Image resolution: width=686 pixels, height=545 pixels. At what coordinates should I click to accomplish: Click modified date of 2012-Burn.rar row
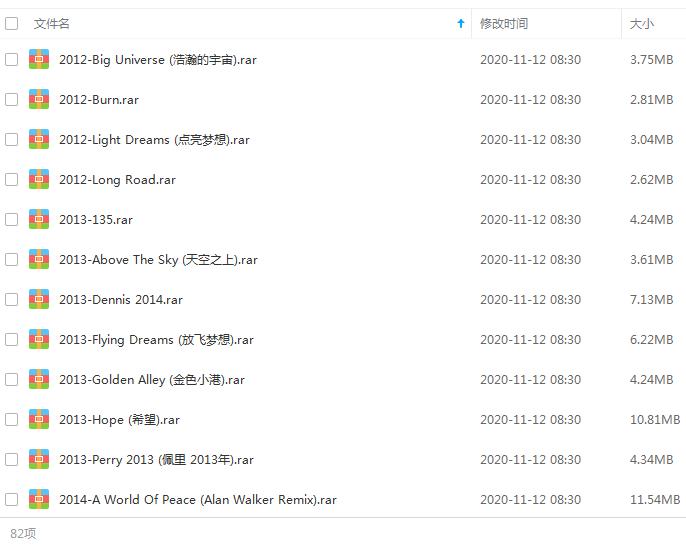click(x=530, y=100)
